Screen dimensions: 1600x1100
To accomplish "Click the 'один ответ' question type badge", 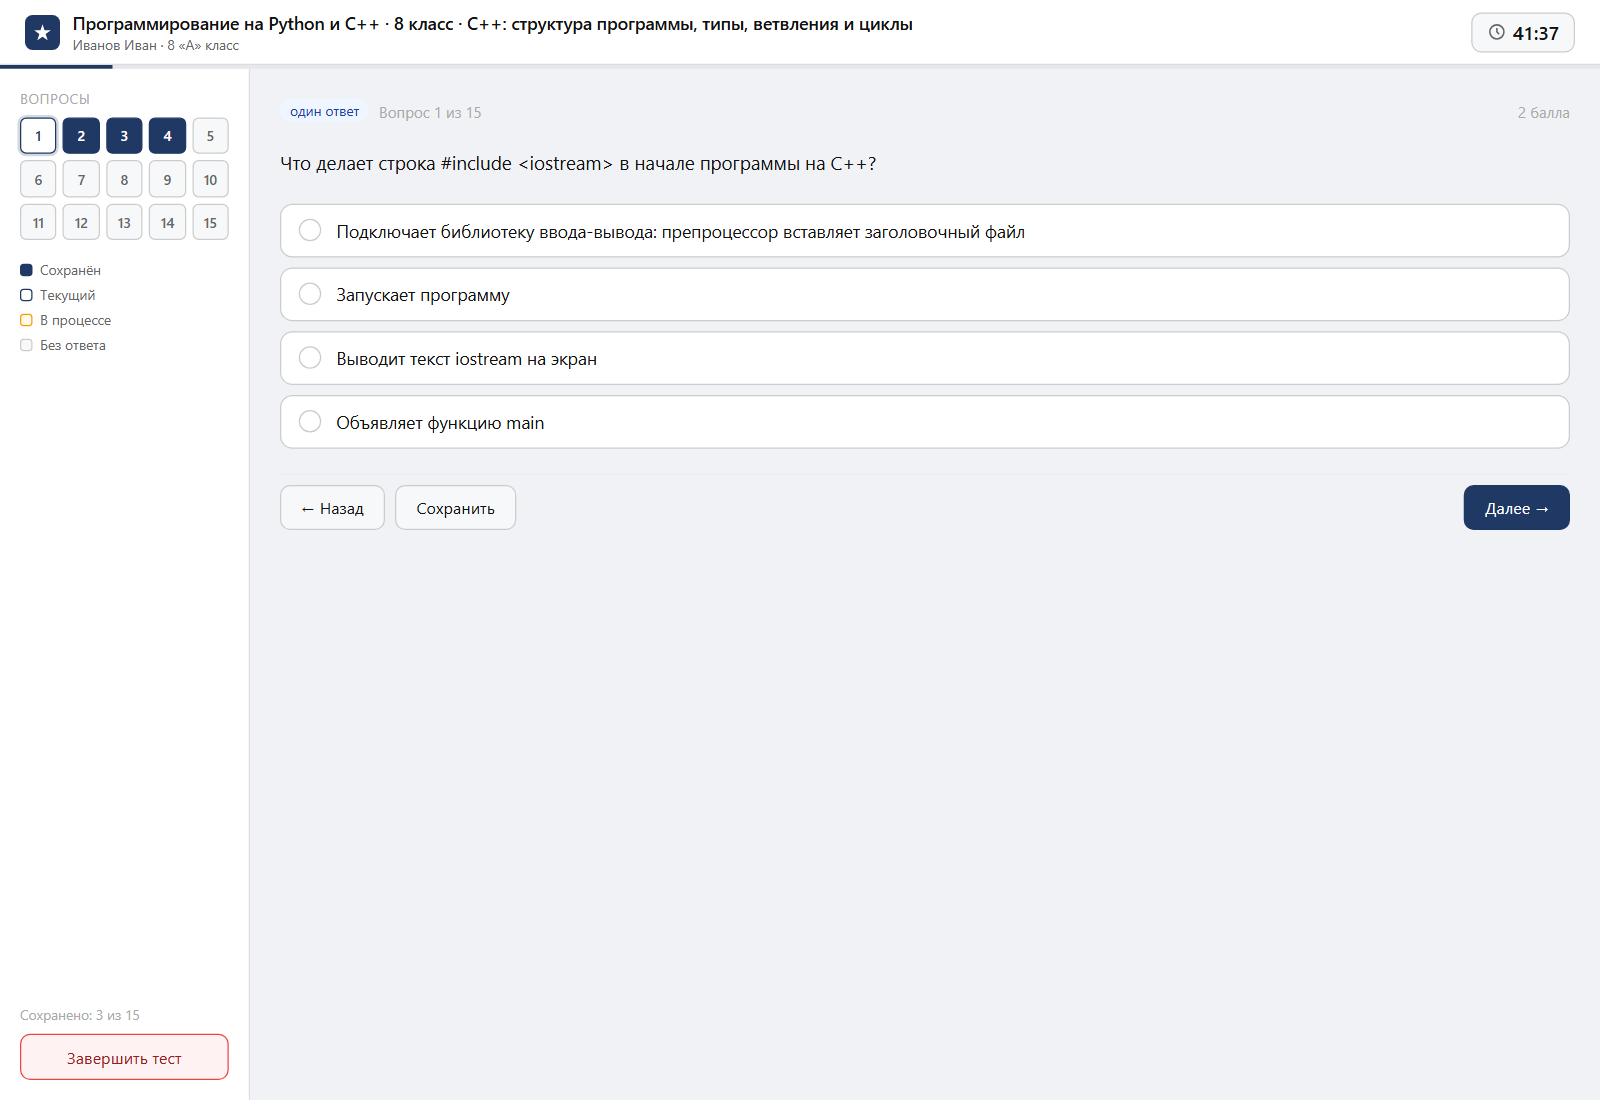I will [324, 112].
